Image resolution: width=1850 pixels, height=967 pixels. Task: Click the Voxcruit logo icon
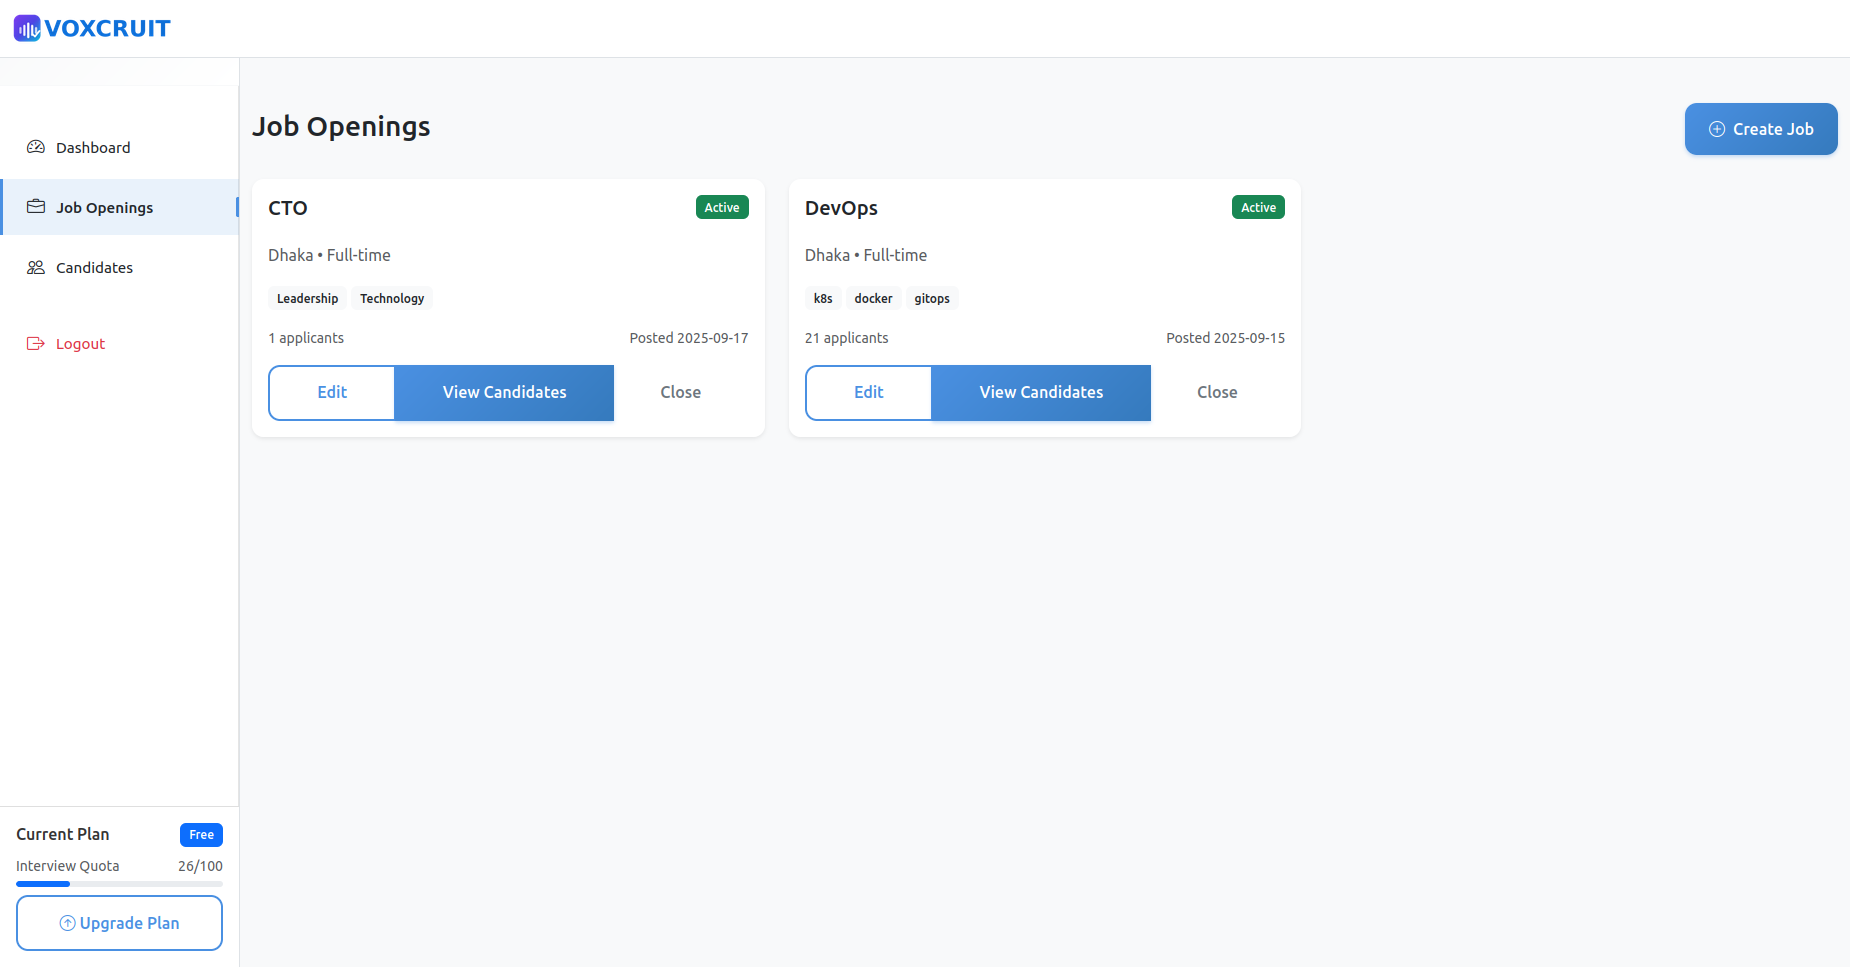[27, 28]
